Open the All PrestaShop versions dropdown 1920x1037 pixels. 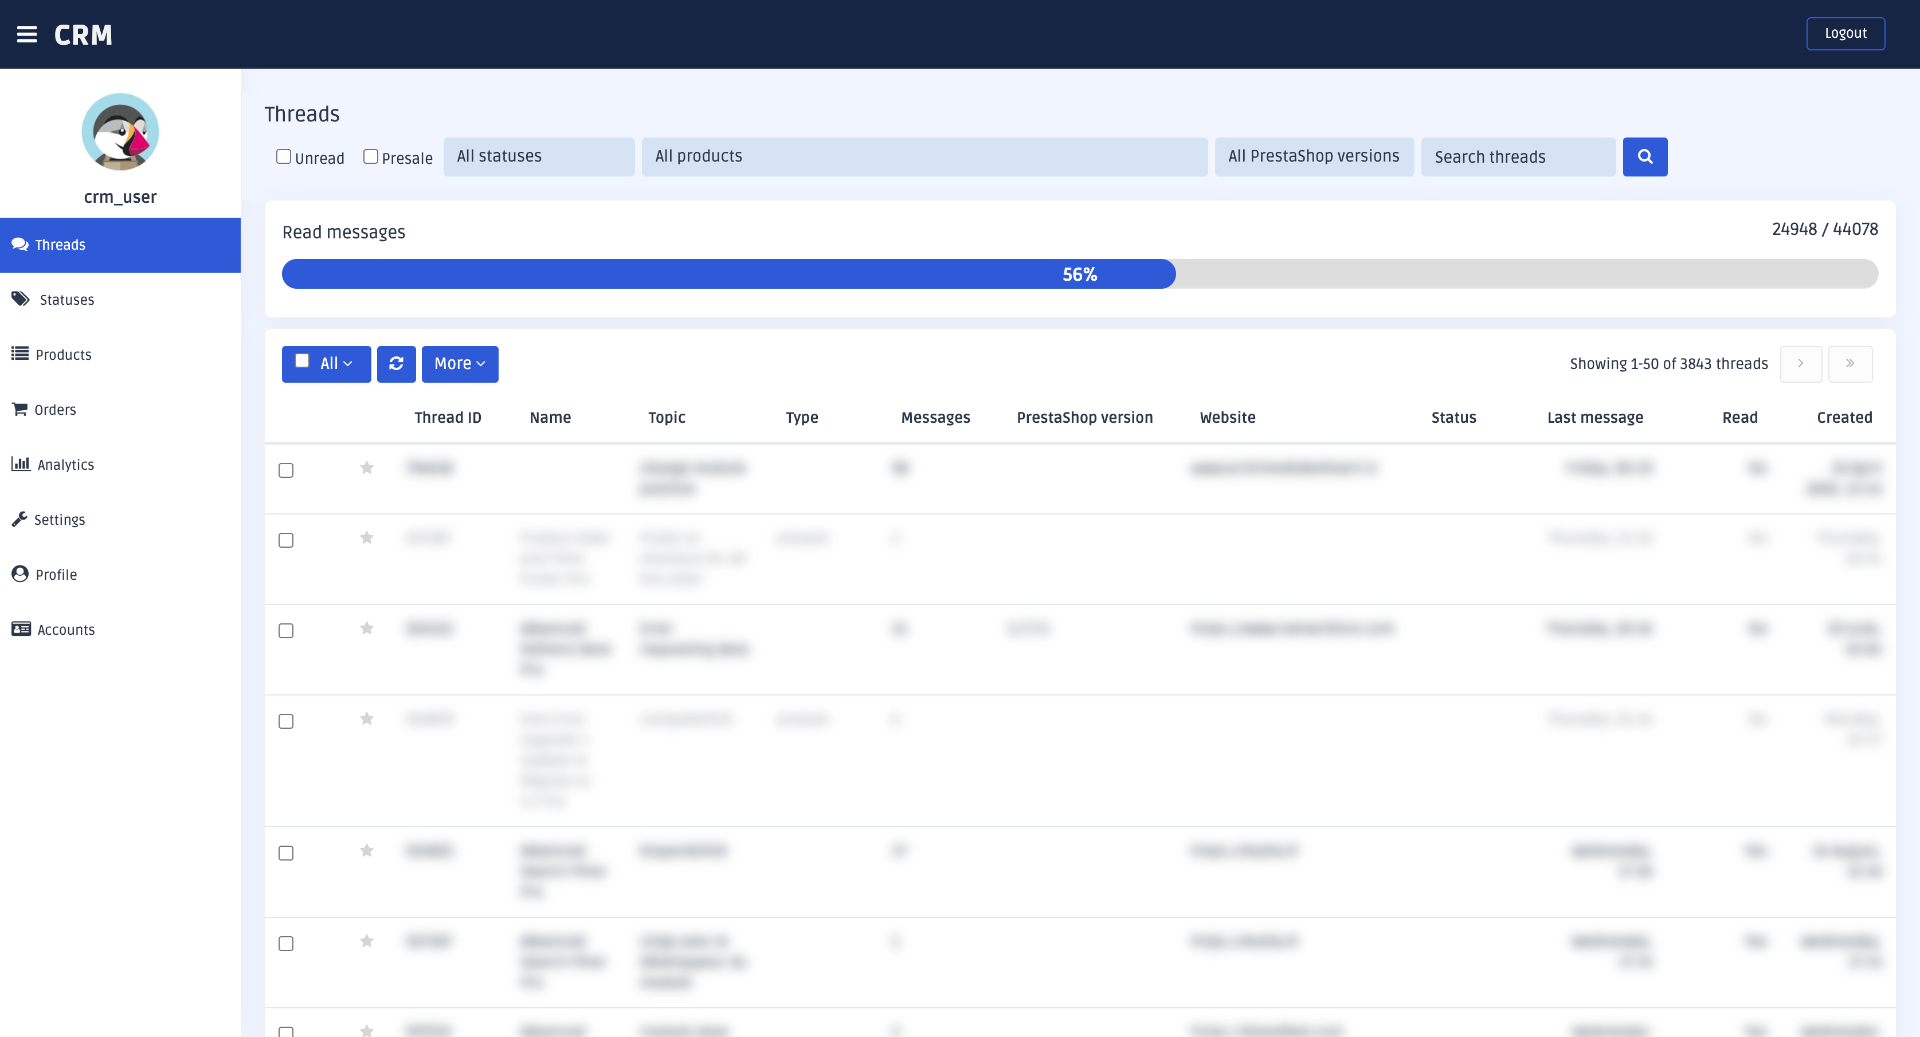click(1314, 157)
